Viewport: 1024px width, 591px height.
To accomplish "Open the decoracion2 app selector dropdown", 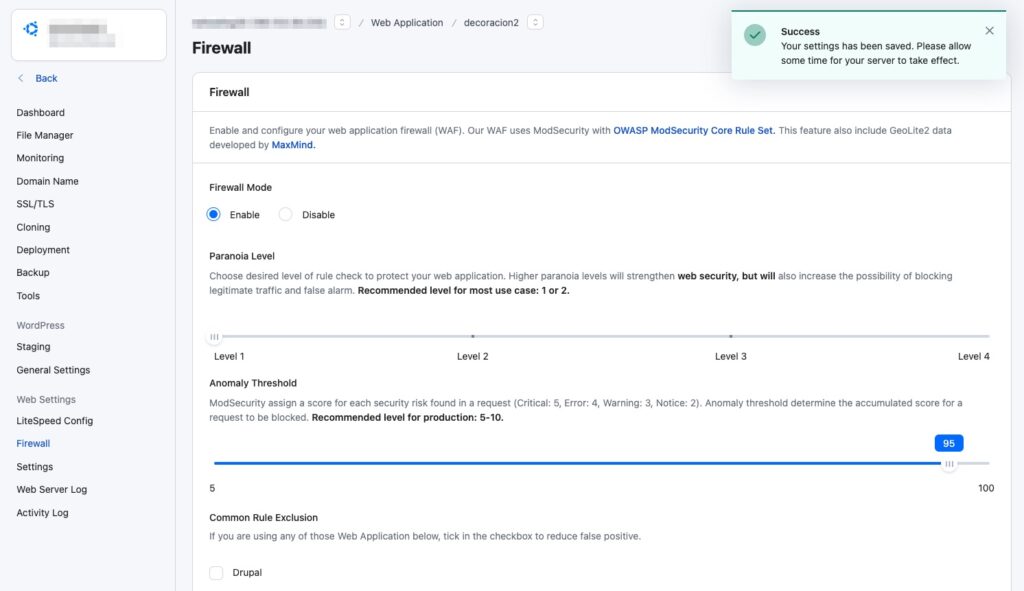I will point(535,22).
